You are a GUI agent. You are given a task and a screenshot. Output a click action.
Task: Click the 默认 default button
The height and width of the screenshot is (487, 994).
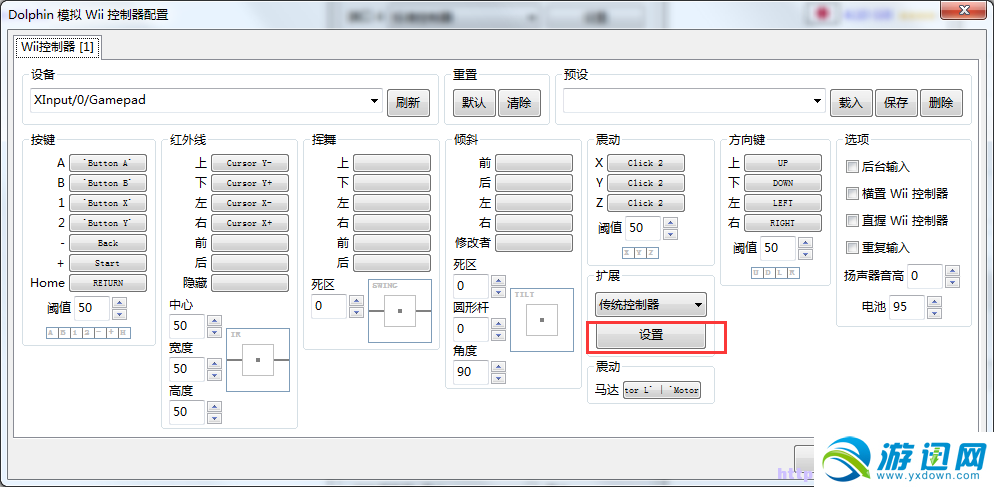point(474,103)
